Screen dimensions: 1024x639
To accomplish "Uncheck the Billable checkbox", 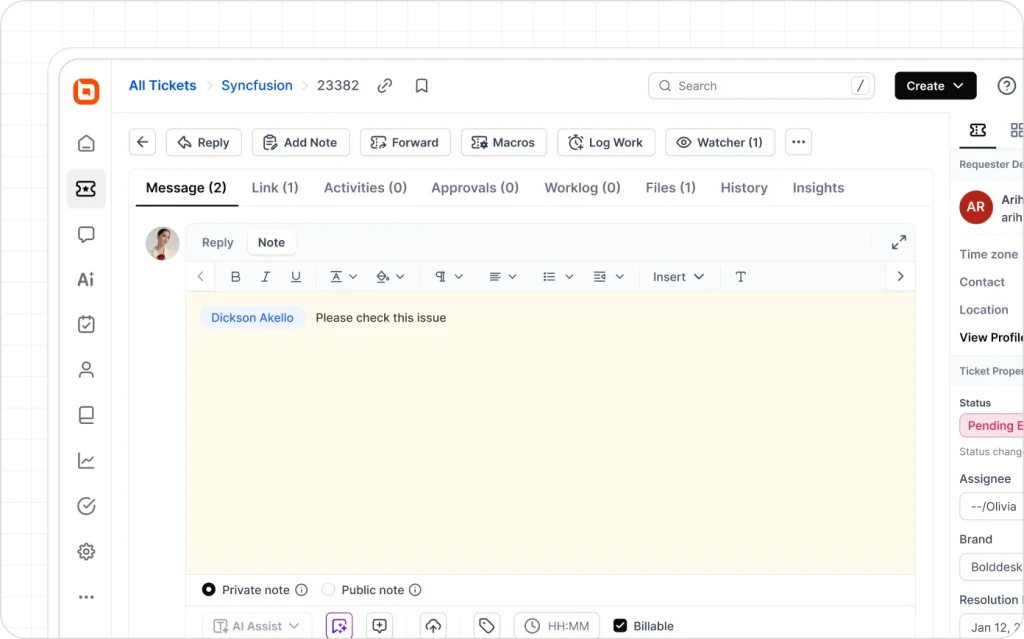I will 620,626.
